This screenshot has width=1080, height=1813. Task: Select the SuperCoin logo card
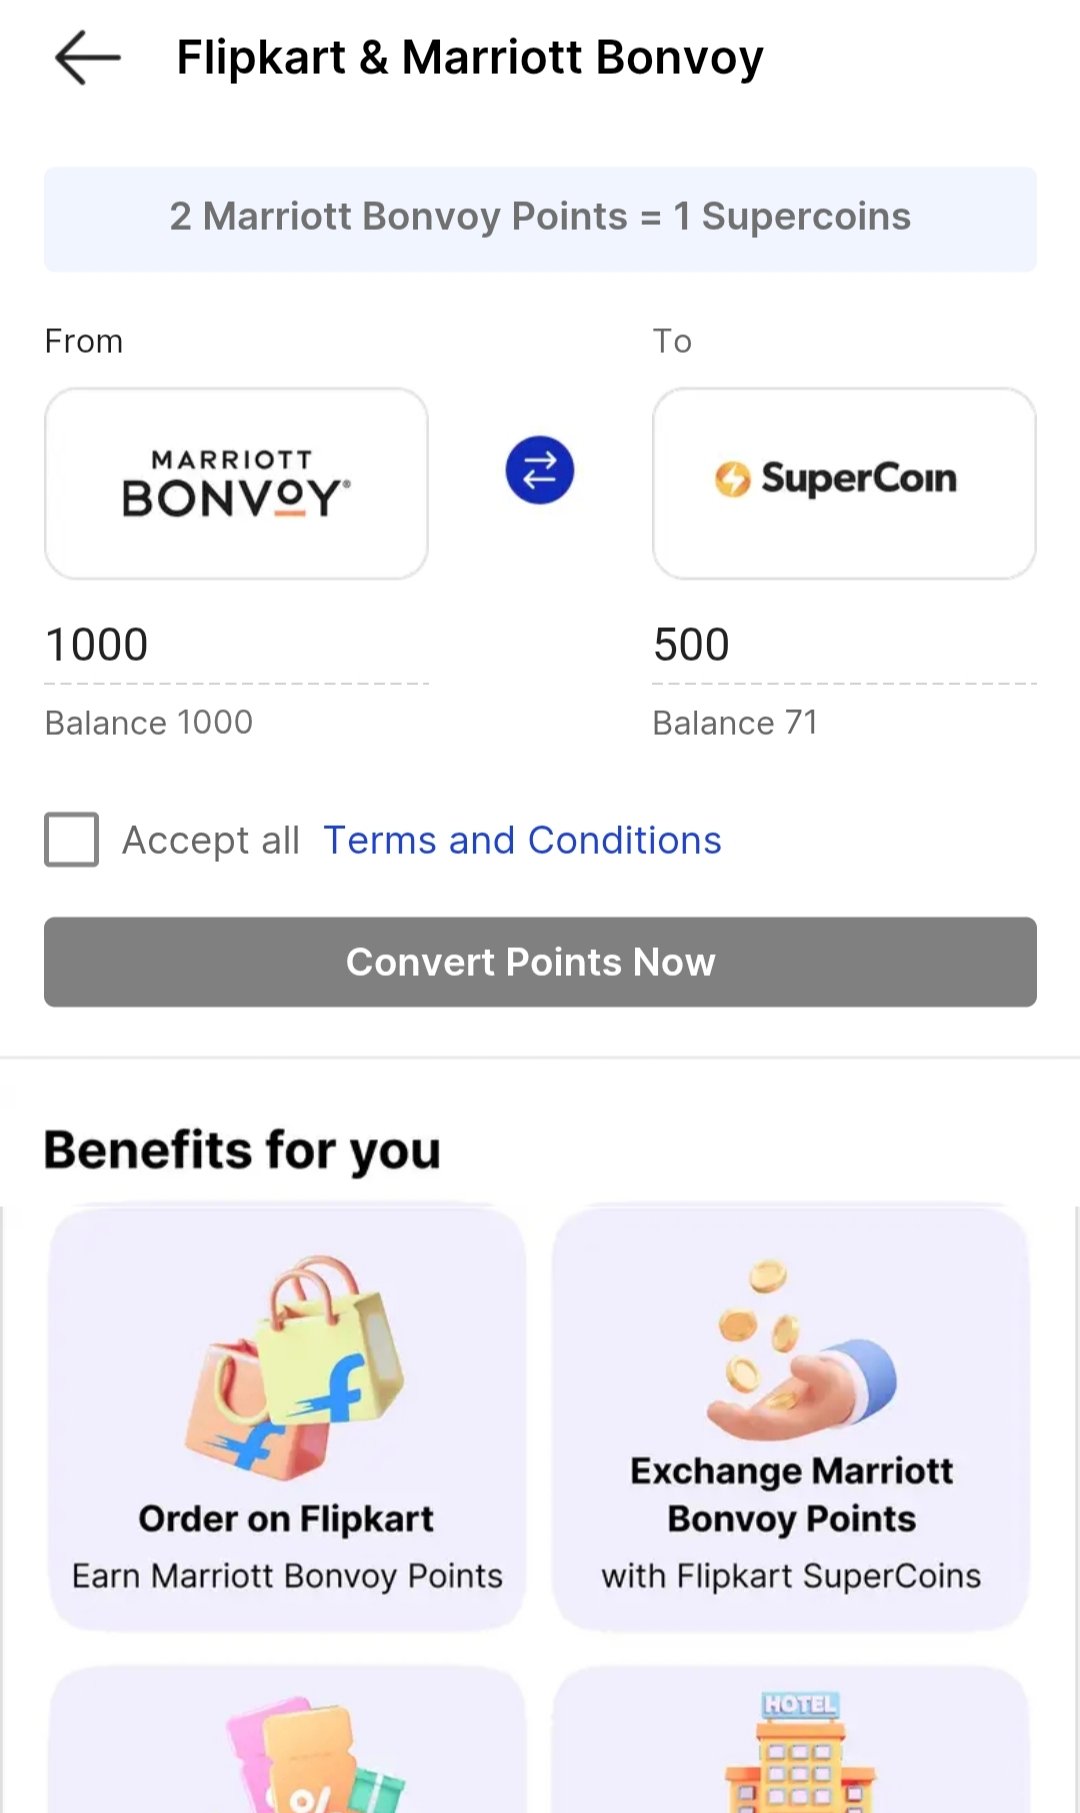[x=843, y=483]
